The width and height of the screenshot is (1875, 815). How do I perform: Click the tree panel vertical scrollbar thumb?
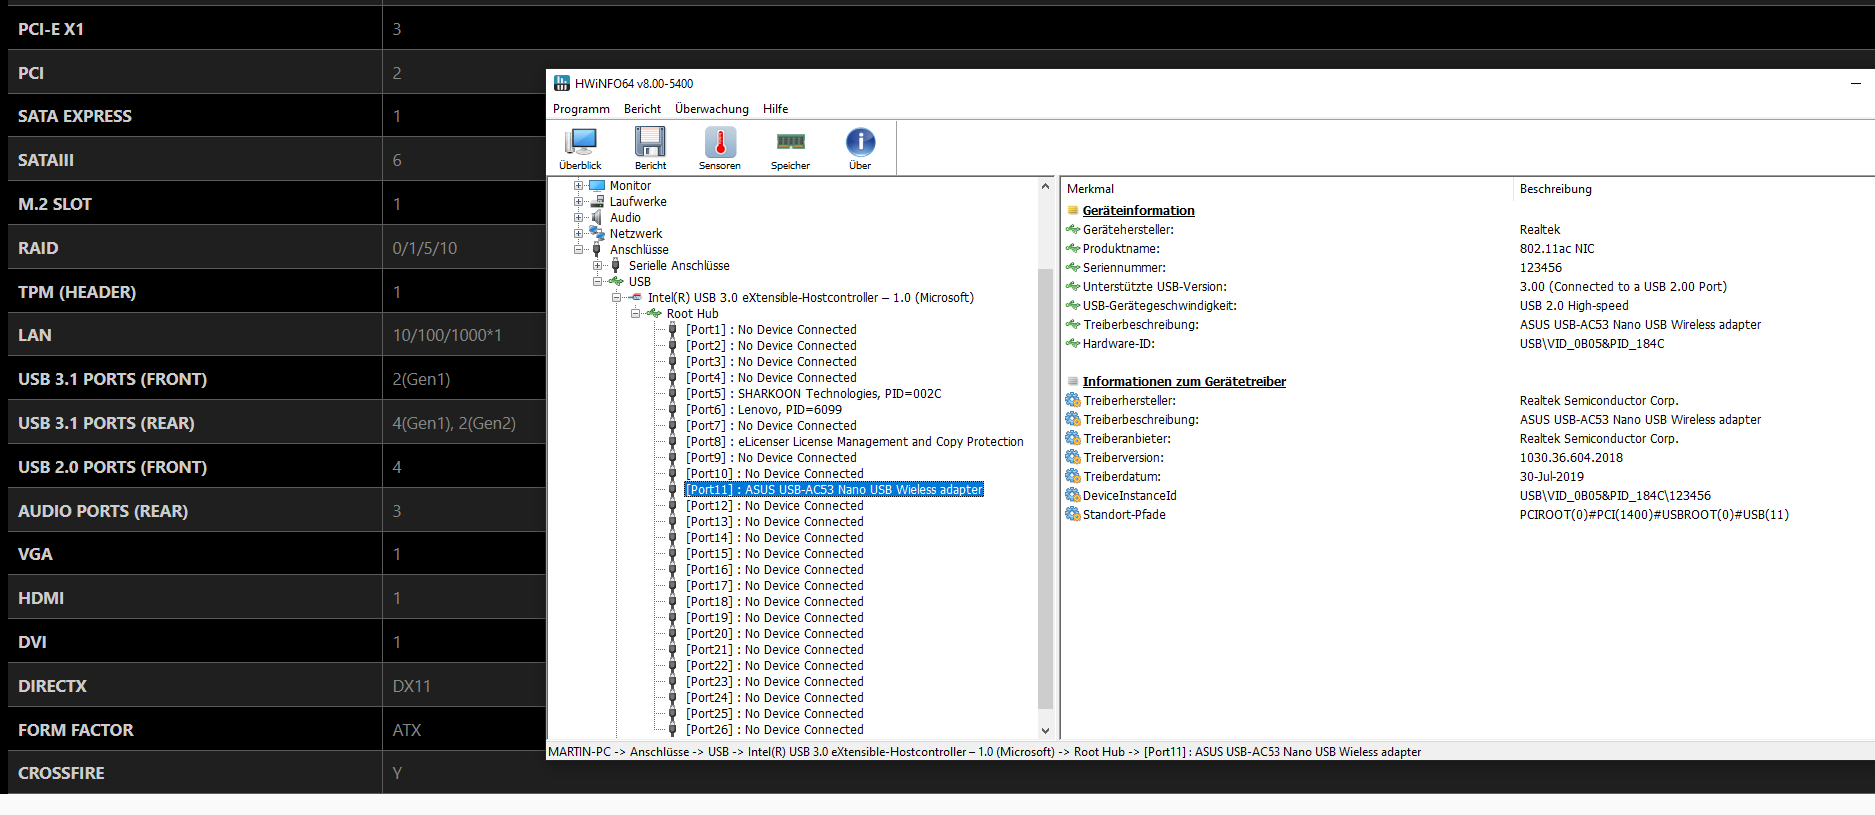coord(1045,489)
